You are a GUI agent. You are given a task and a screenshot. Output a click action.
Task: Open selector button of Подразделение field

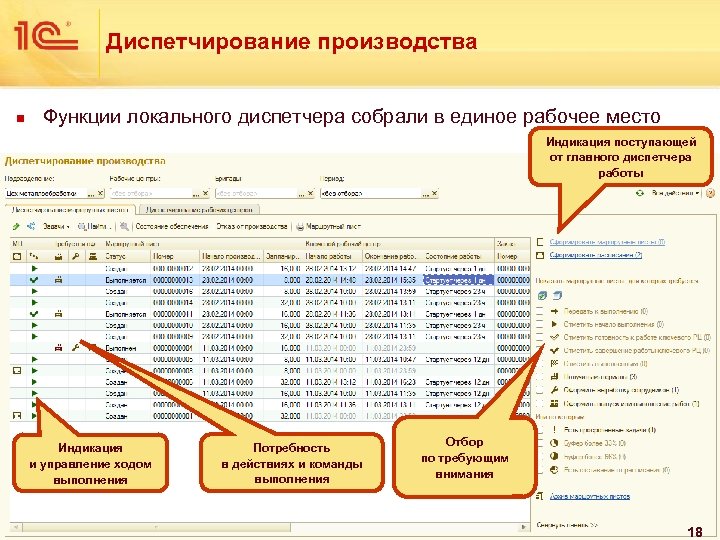coord(91,193)
